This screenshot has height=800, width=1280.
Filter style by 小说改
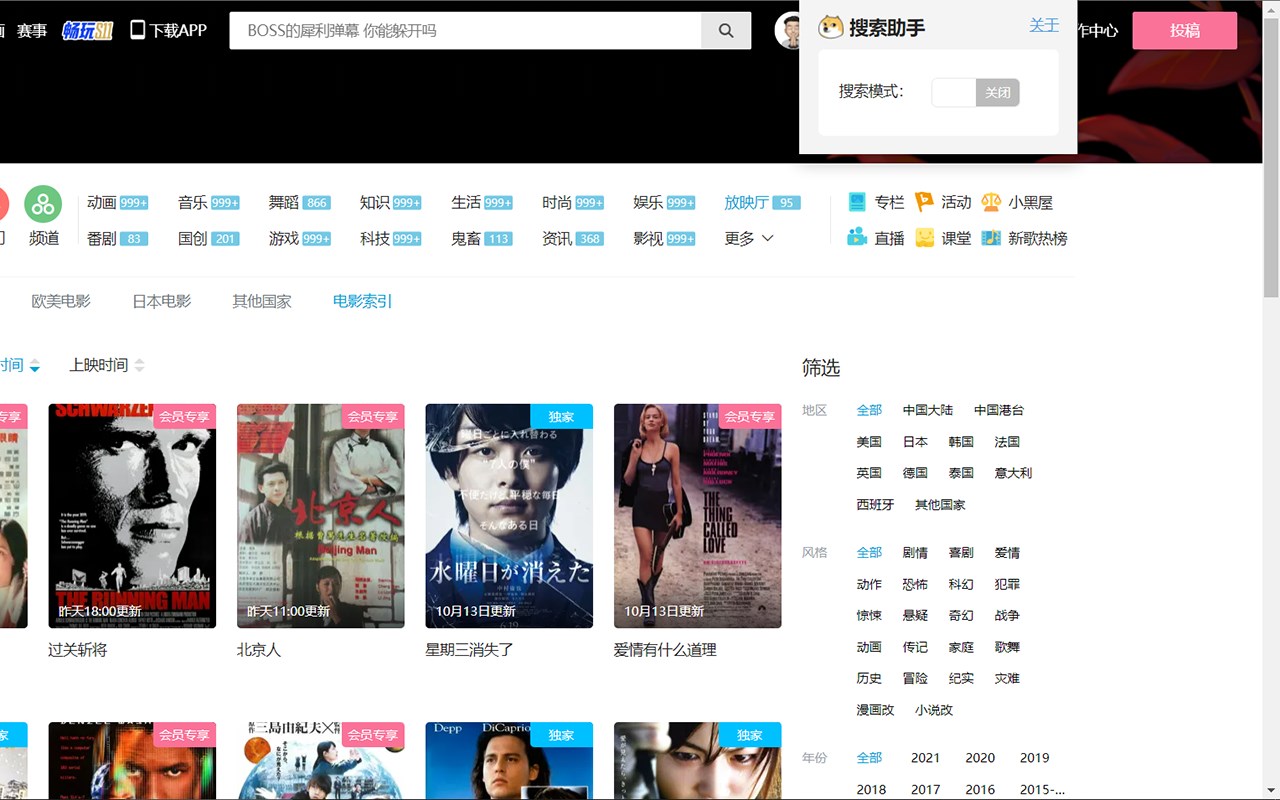[934, 710]
